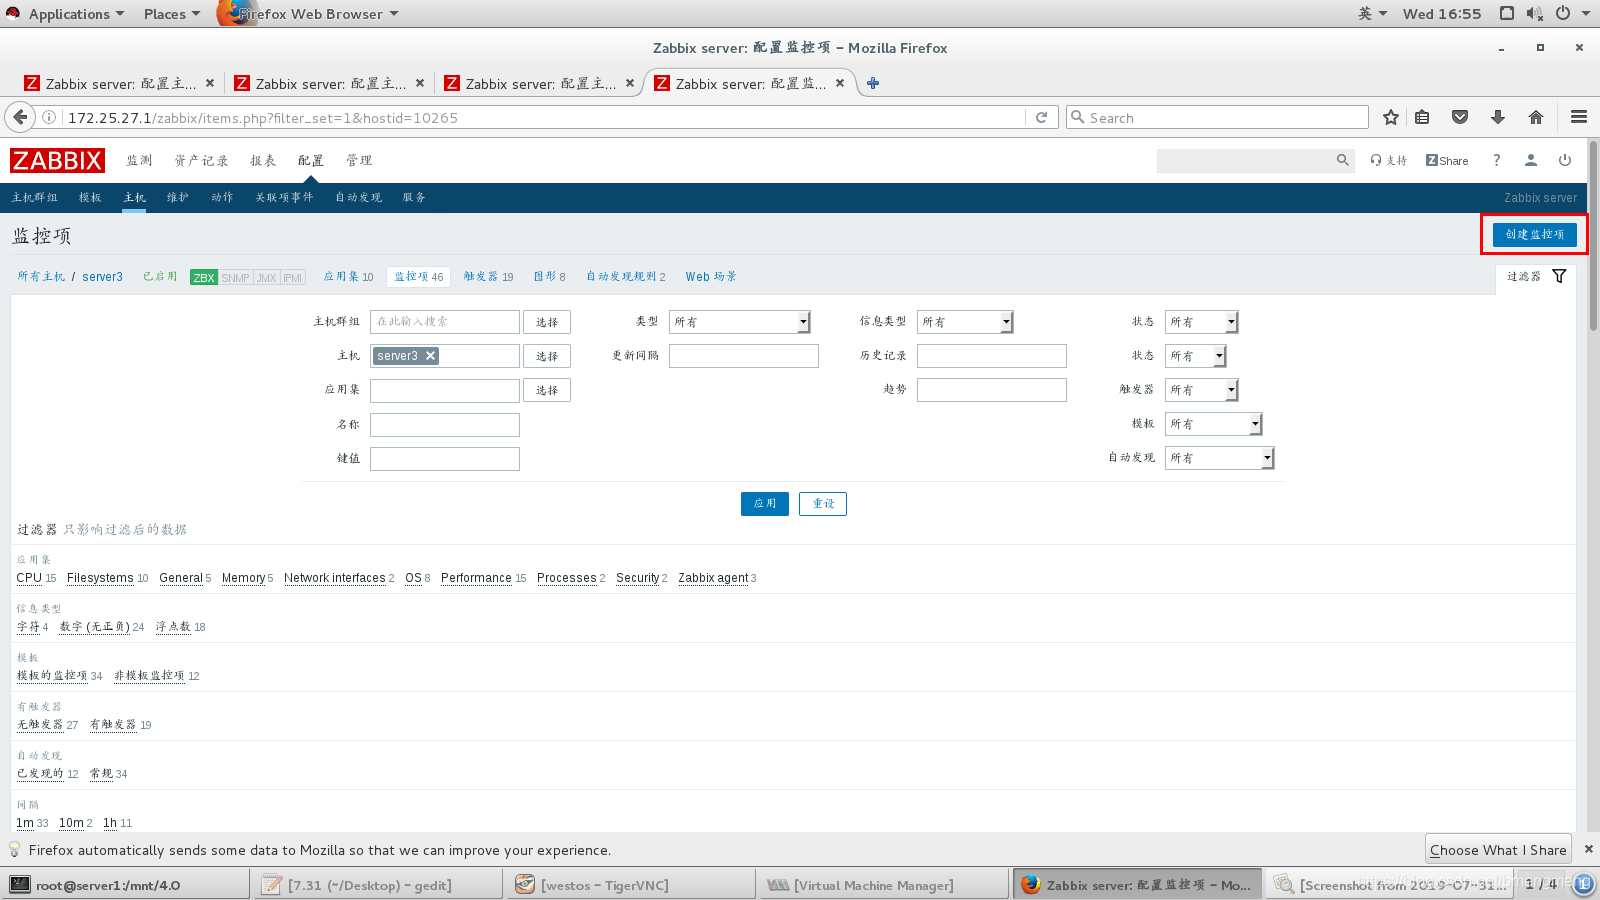The image size is (1600, 900).
Task: Open the 管理 main menu
Action: (x=359, y=160)
